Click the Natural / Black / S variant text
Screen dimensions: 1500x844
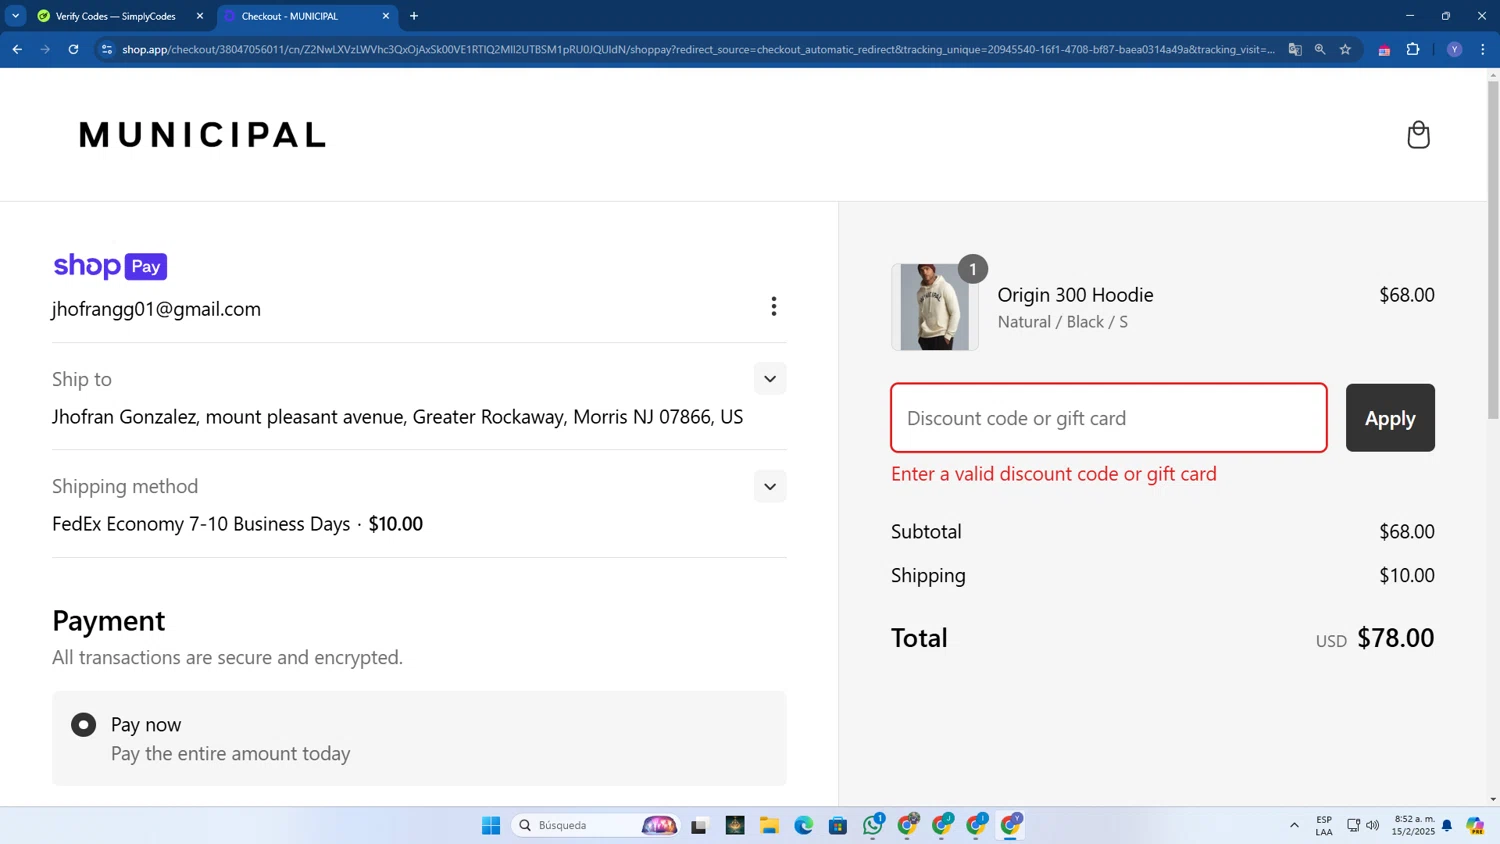(1062, 322)
